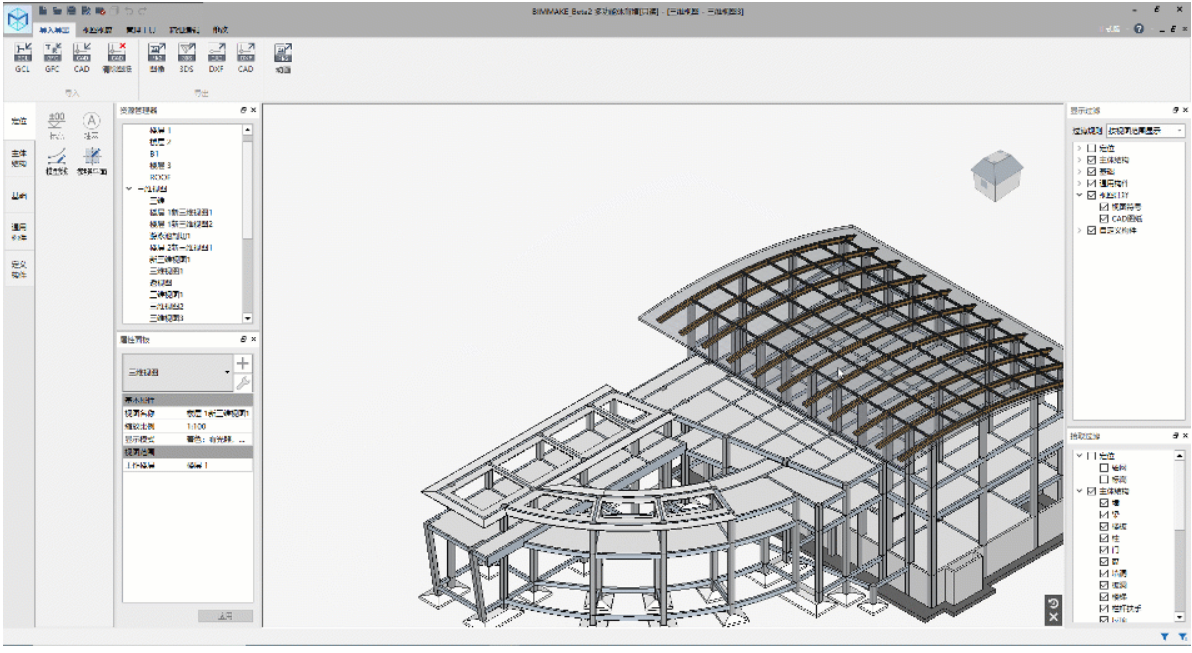Open the 主体结构 left sidebar tab
The height and width of the screenshot is (653, 1192).
pyautogui.click(x=19, y=158)
